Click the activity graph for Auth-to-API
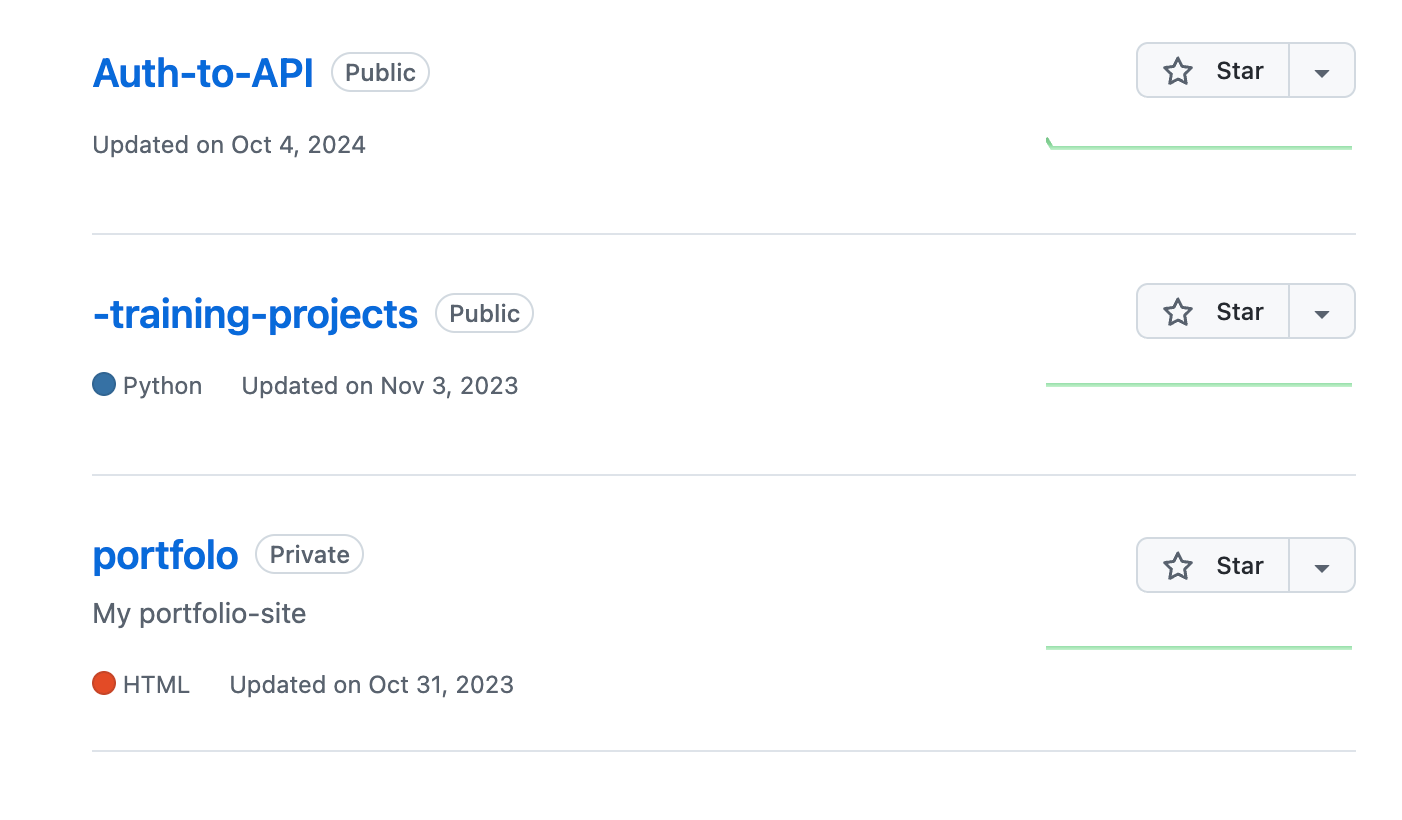 [x=1199, y=143]
